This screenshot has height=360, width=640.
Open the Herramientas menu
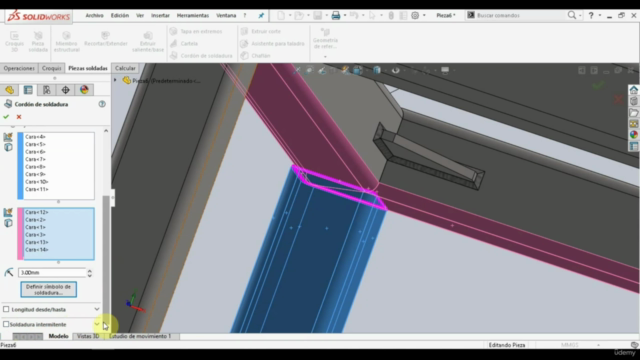pyautogui.click(x=193, y=16)
